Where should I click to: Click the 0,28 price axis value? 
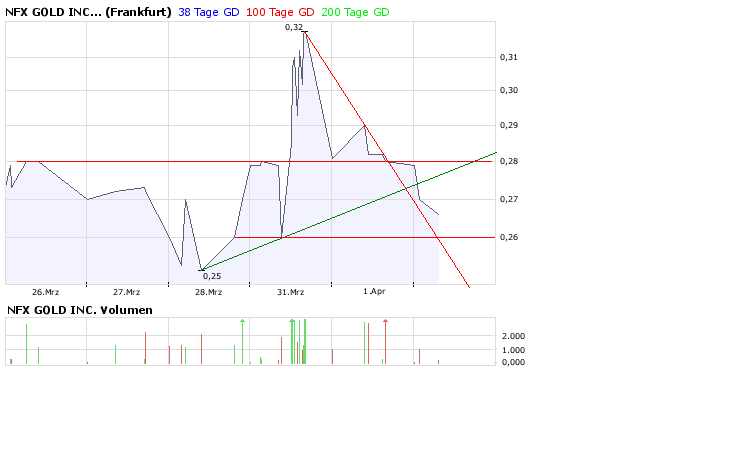click(x=509, y=161)
